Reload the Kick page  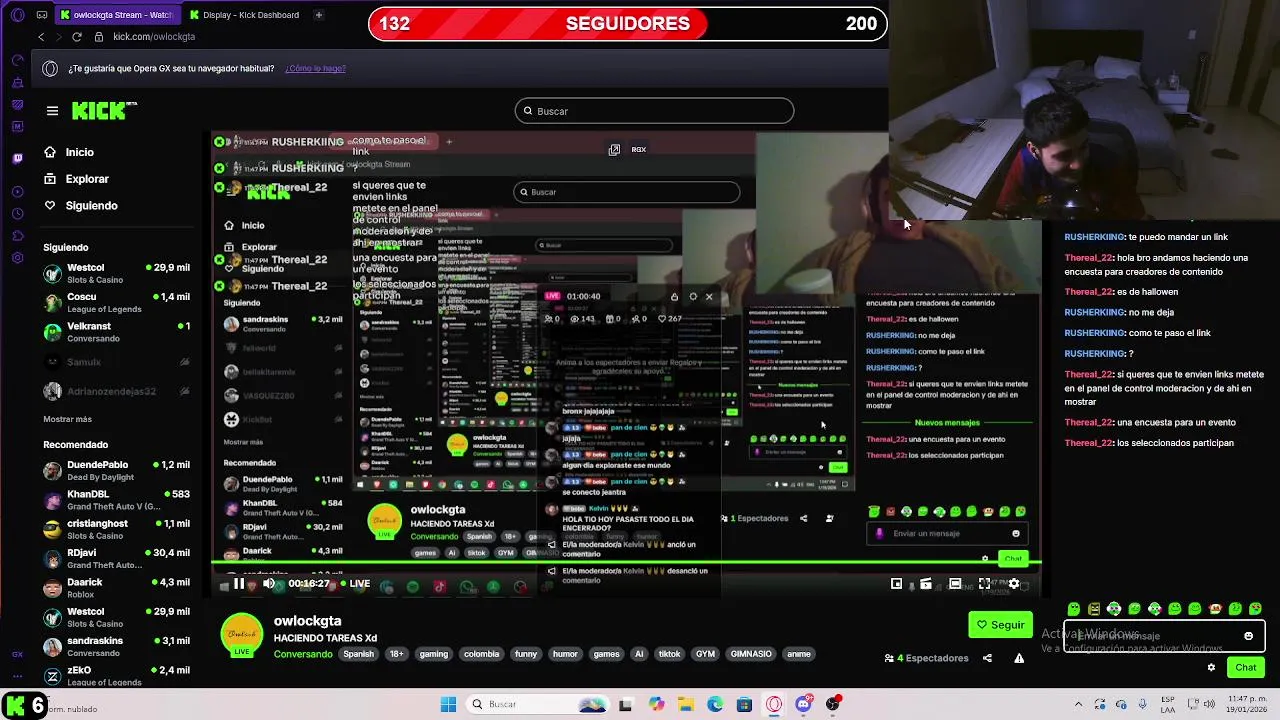(77, 37)
